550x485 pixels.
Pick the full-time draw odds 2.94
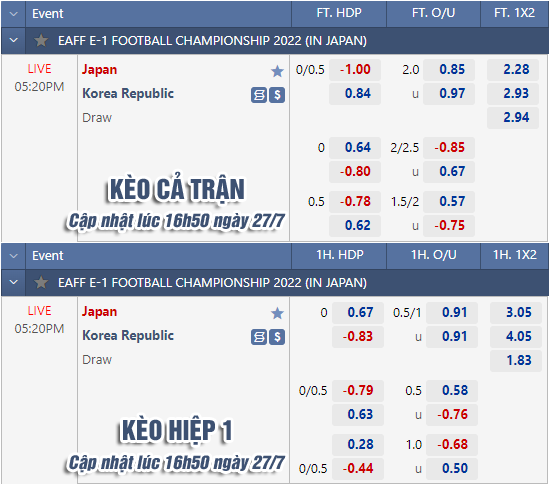pos(512,117)
